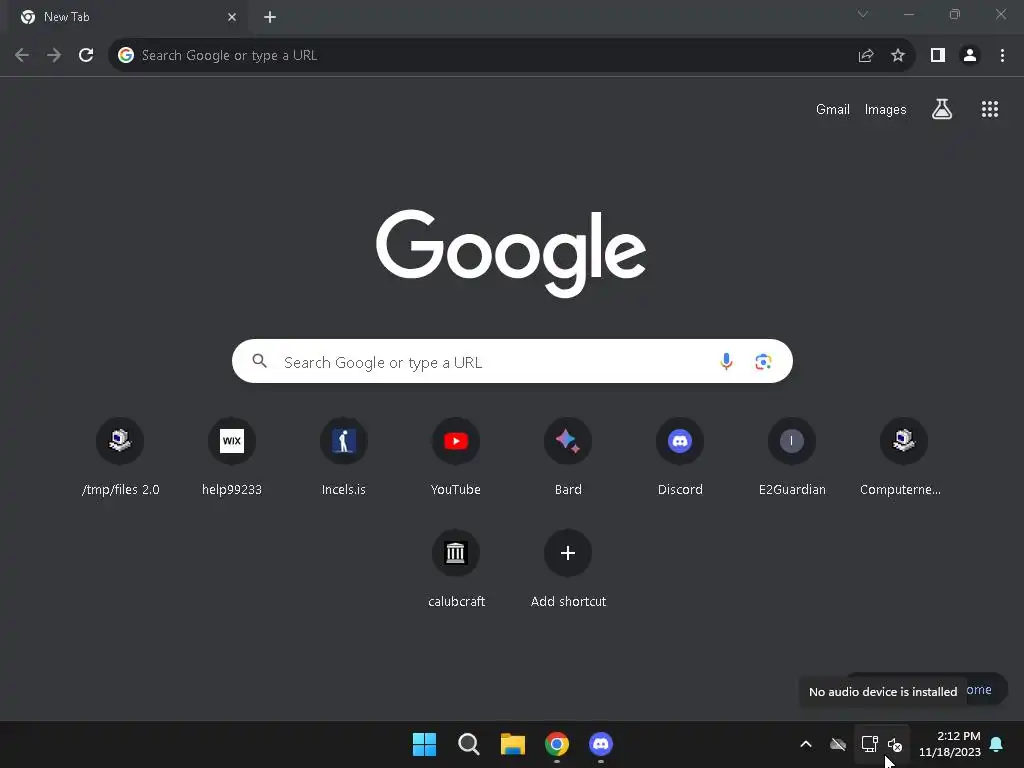This screenshot has height=768, width=1024.
Task: Start voice search with the microphone
Action: pos(726,361)
